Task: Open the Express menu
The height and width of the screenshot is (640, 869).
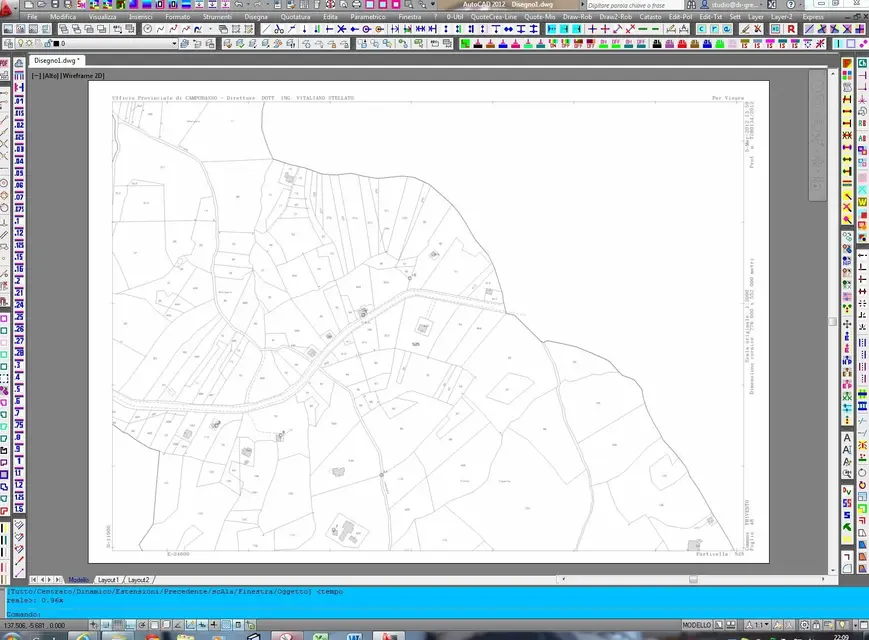Action: click(813, 17)
